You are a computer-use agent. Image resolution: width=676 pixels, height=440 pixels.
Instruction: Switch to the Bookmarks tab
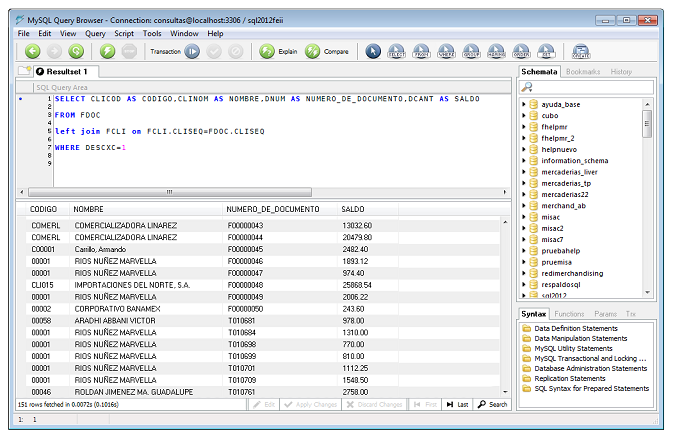583,72
